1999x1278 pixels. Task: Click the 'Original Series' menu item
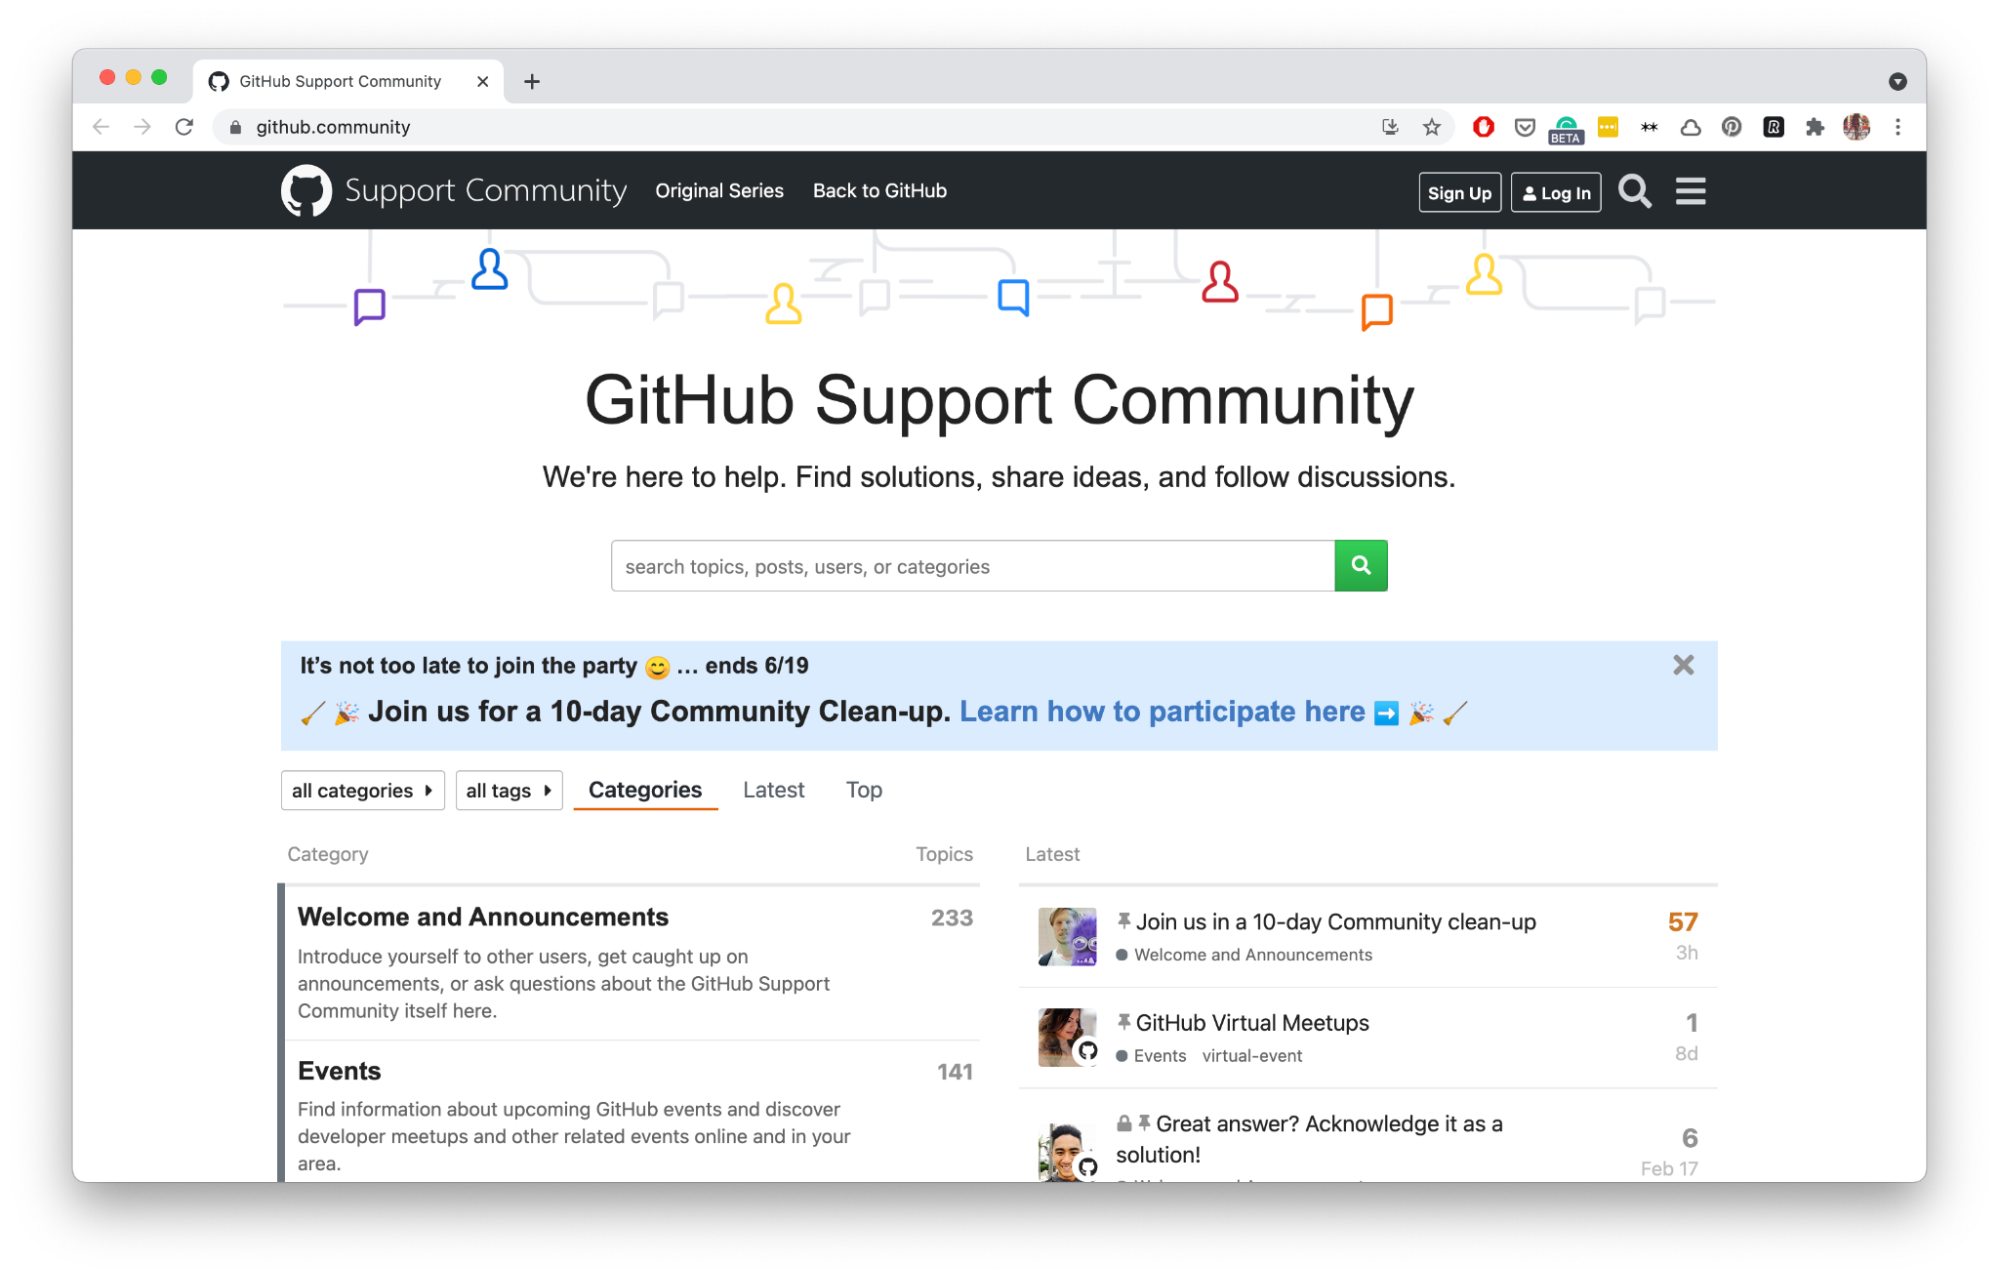coord(717,189)
